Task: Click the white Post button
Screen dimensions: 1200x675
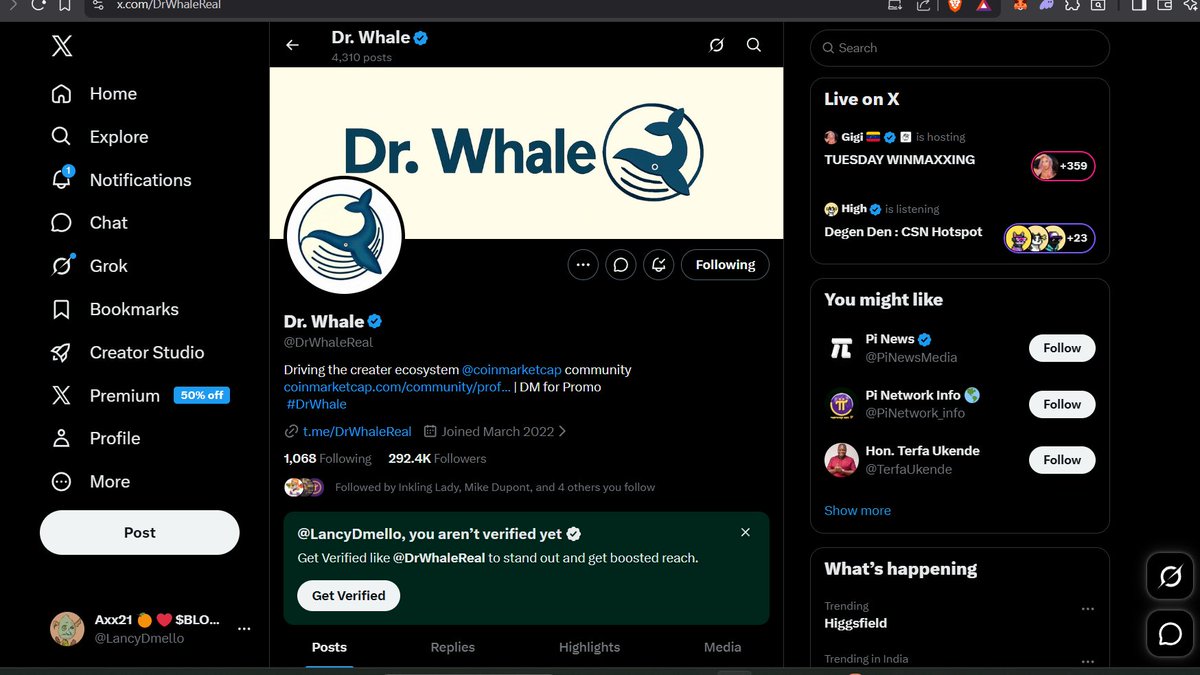Action: pos(140,533)
